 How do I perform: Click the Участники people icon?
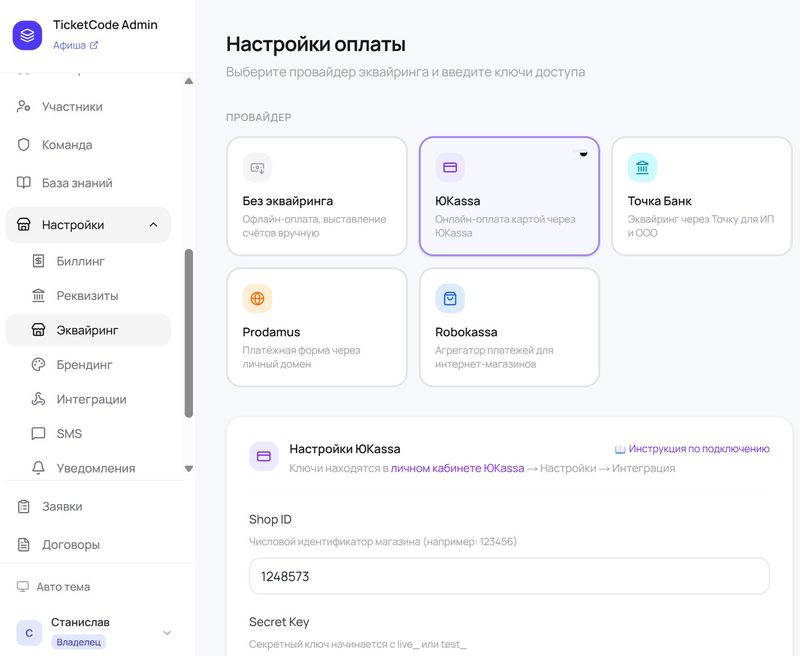pos(23,107)
